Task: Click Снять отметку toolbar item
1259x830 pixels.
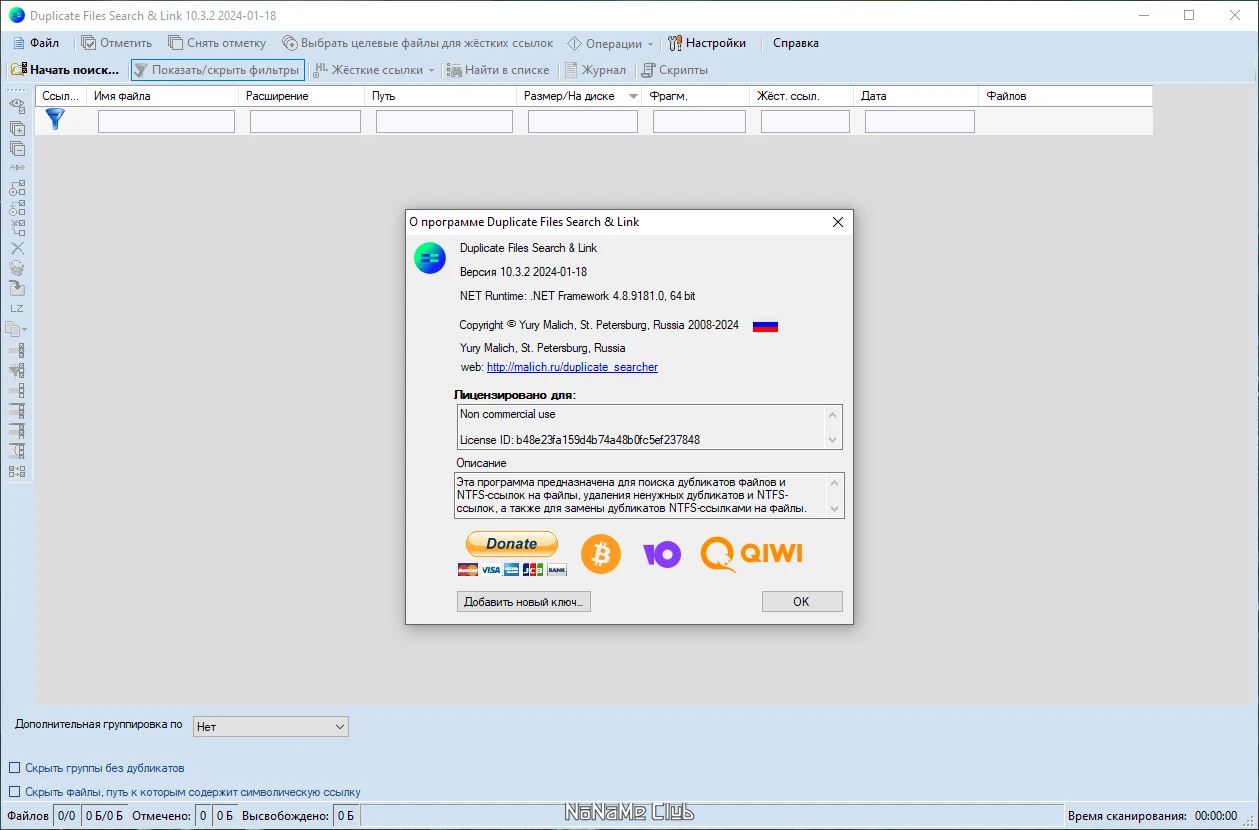Action: (218, 43)
